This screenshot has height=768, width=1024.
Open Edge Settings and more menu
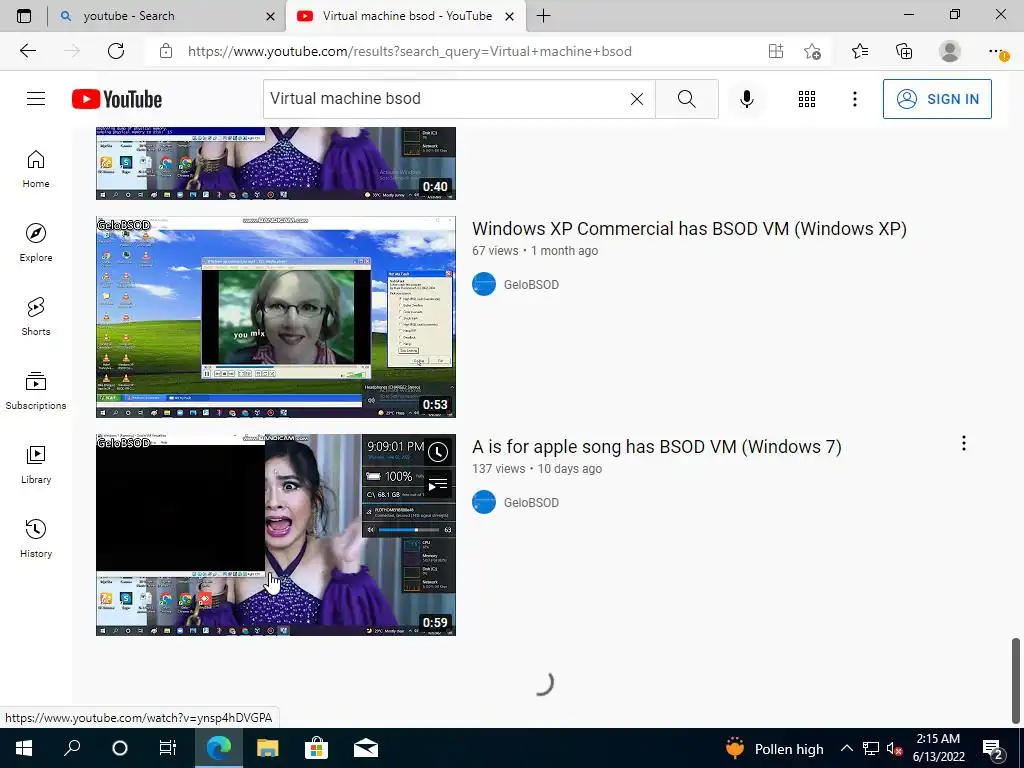997,51
